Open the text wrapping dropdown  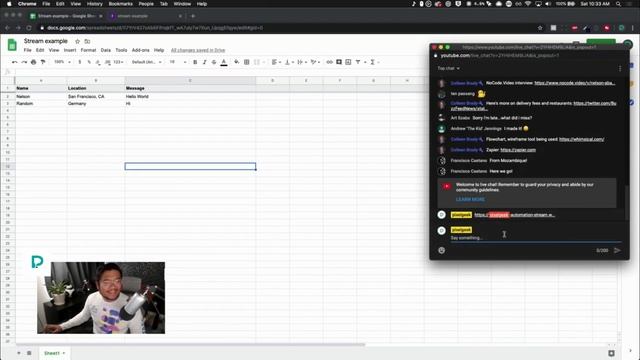[x=302, y=62]
